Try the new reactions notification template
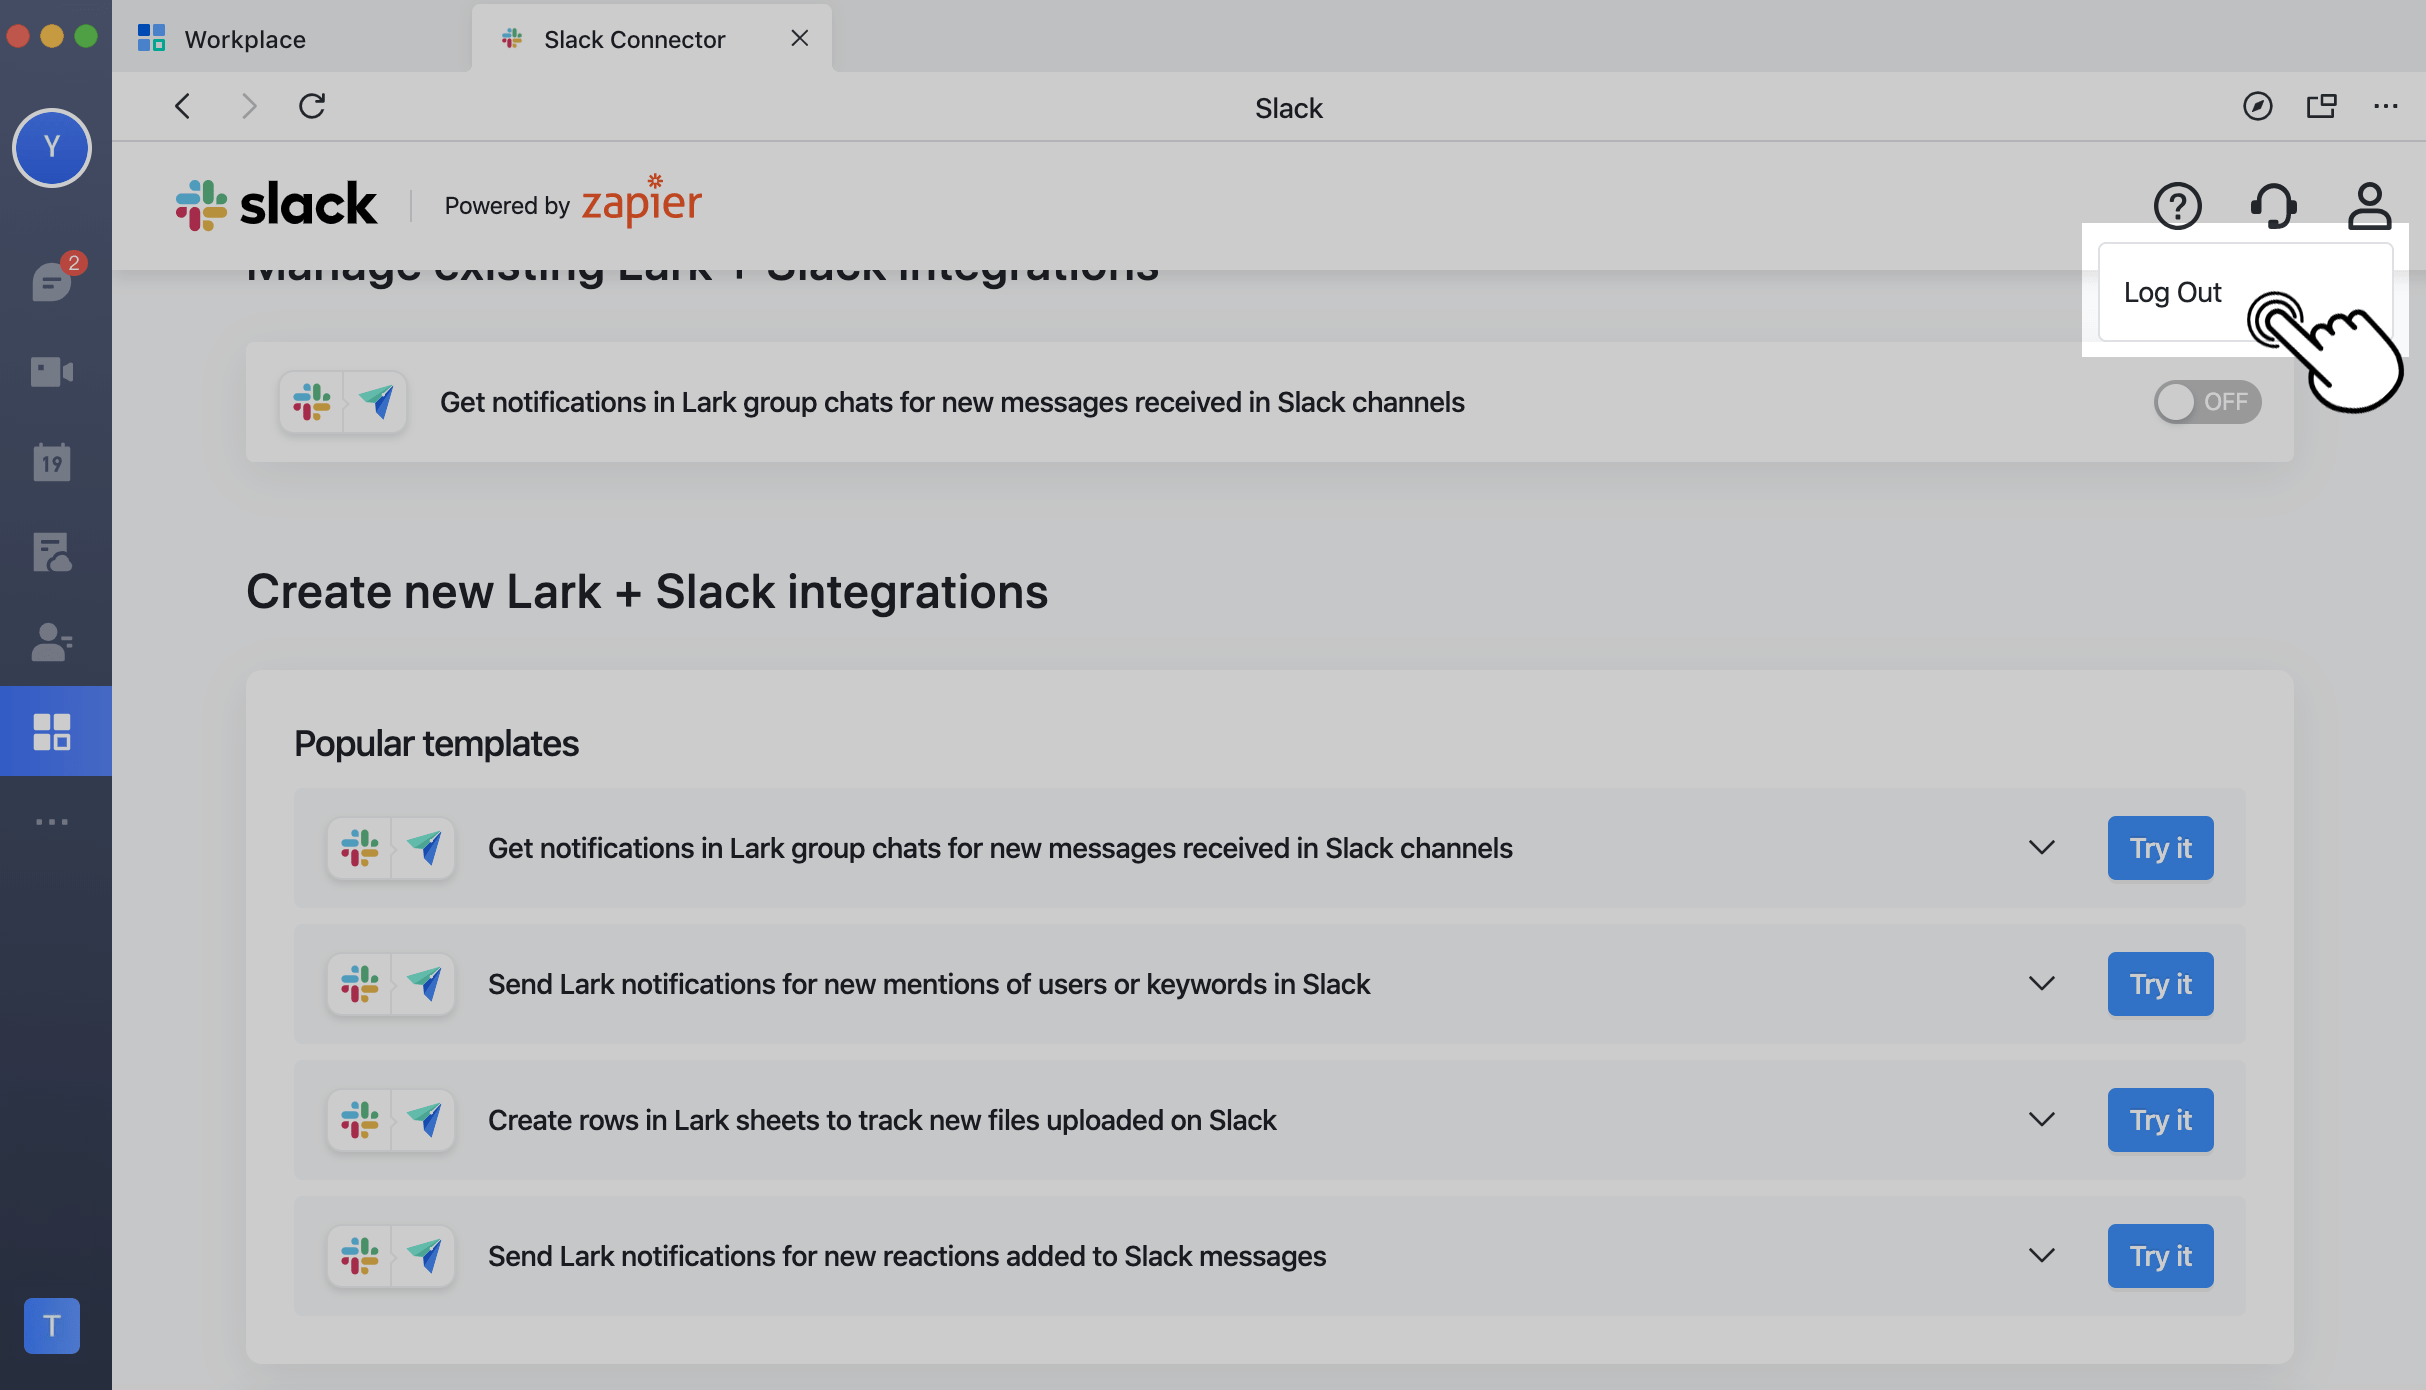Viewport: 2426px width, 1390px height. coord(2160,1256)
